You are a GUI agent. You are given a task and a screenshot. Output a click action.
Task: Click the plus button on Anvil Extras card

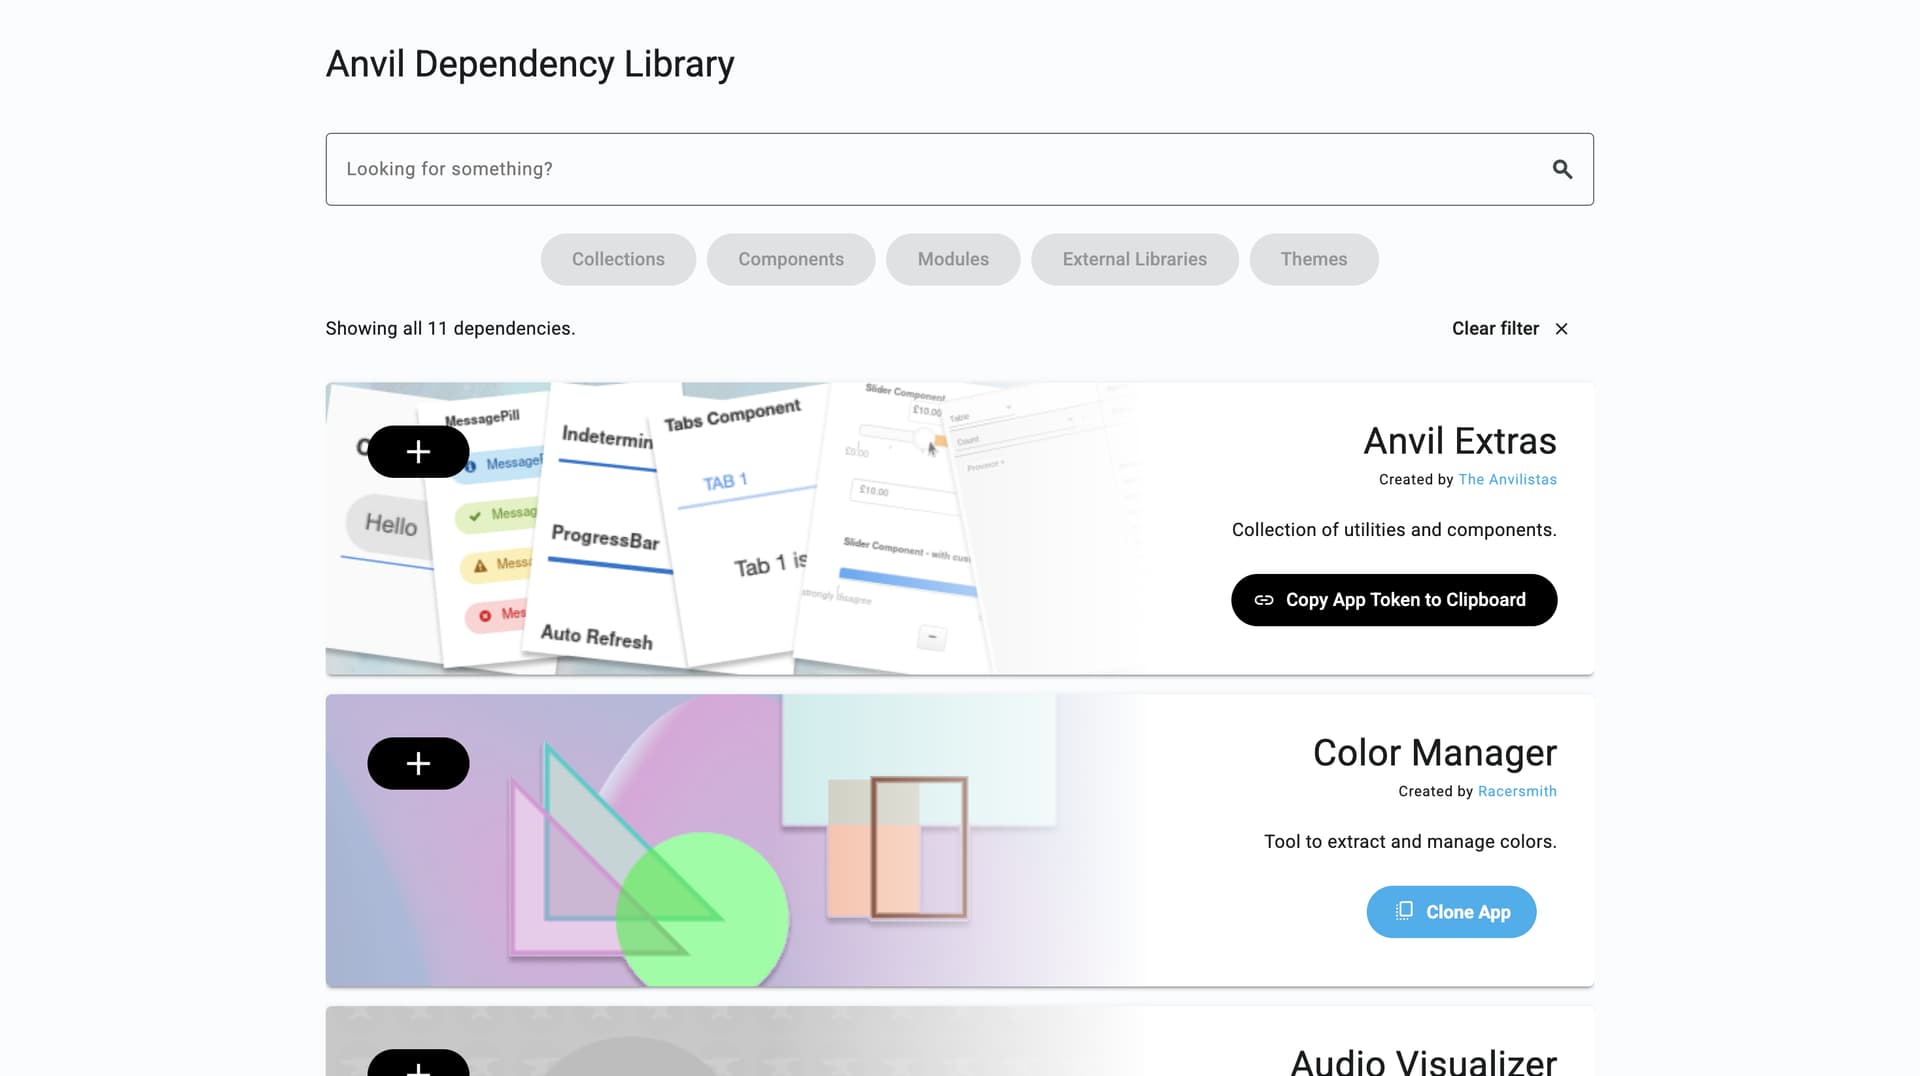tap(418, 452)
